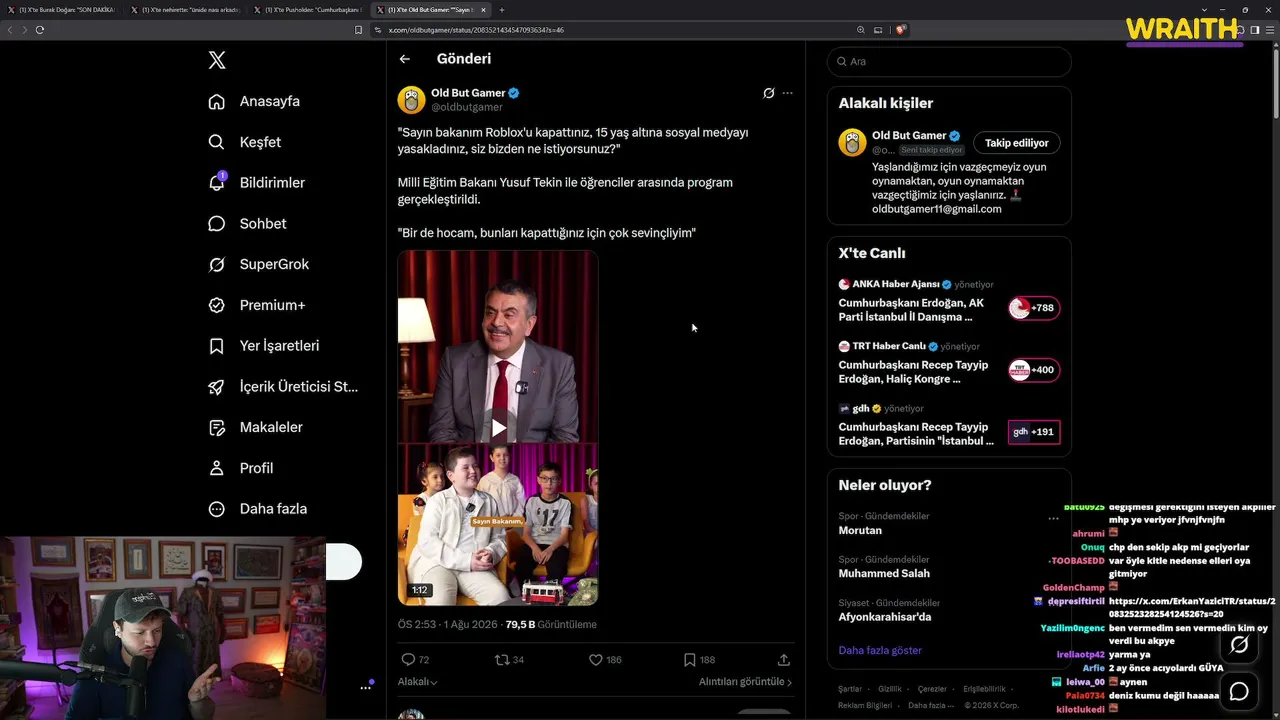1280x720 pixels.
Task: Click the zoom magnifier icon in address bar
Action: click(x=861, y=30)
